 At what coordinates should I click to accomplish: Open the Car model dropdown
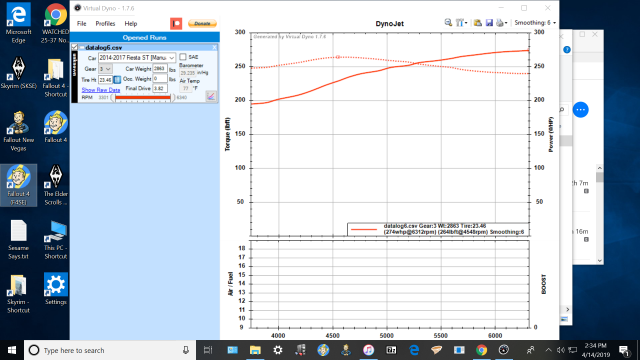point(137,58)
